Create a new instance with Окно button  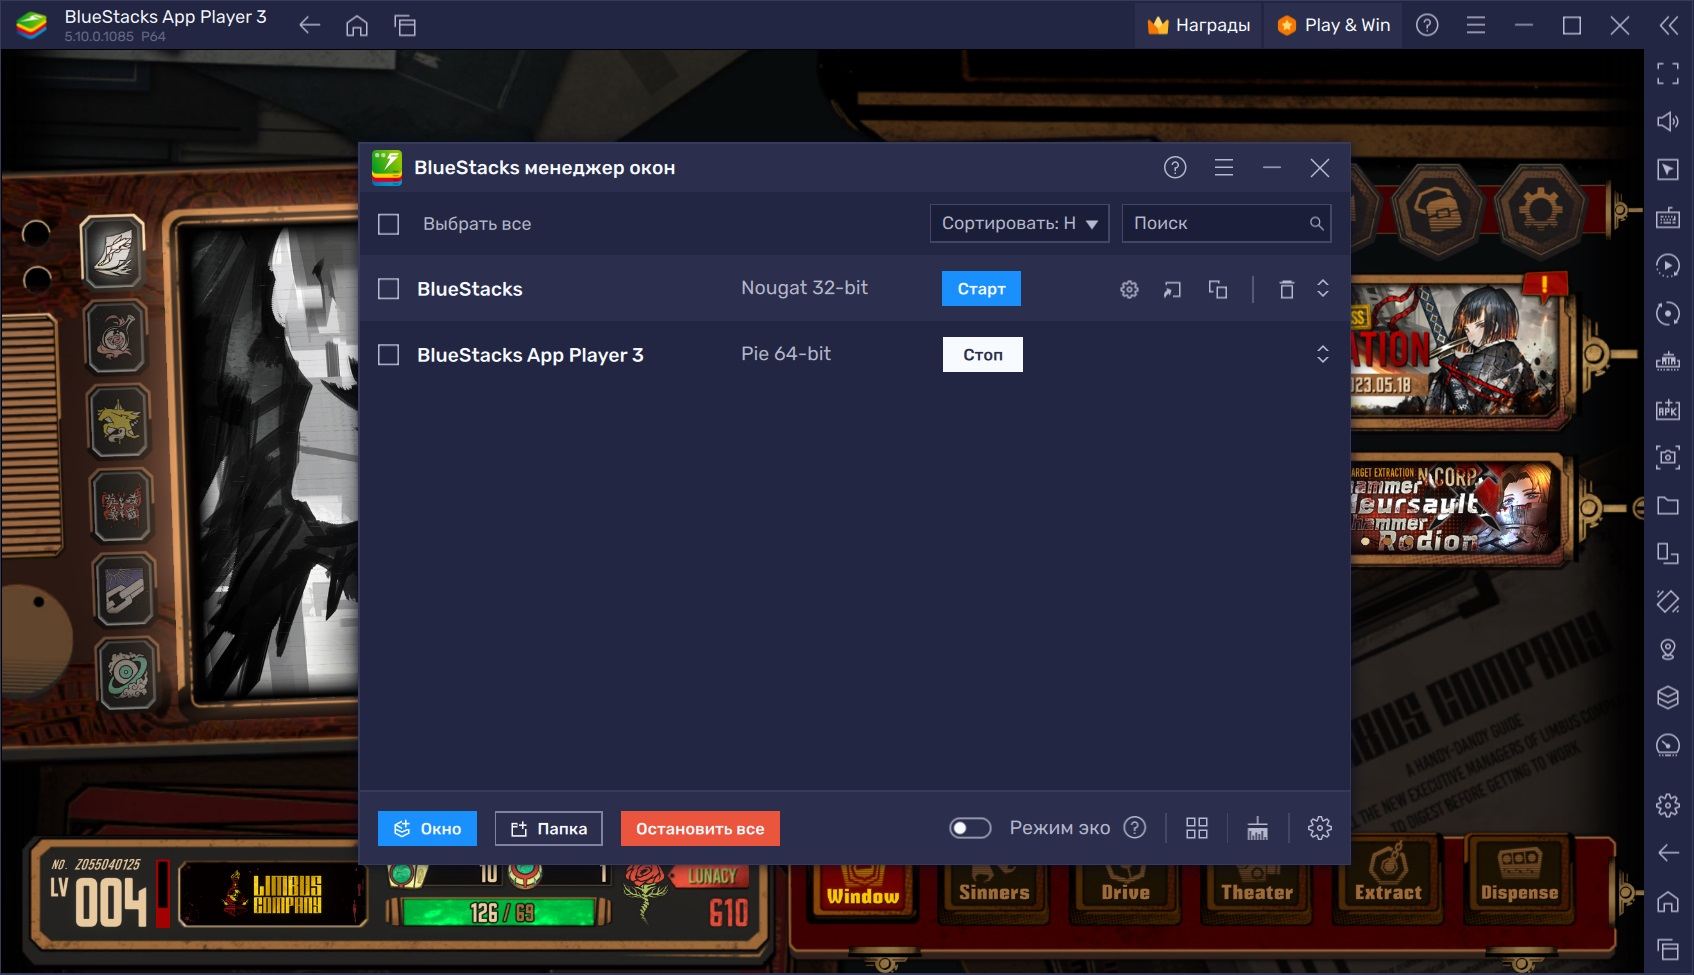[x=427, y=829]
